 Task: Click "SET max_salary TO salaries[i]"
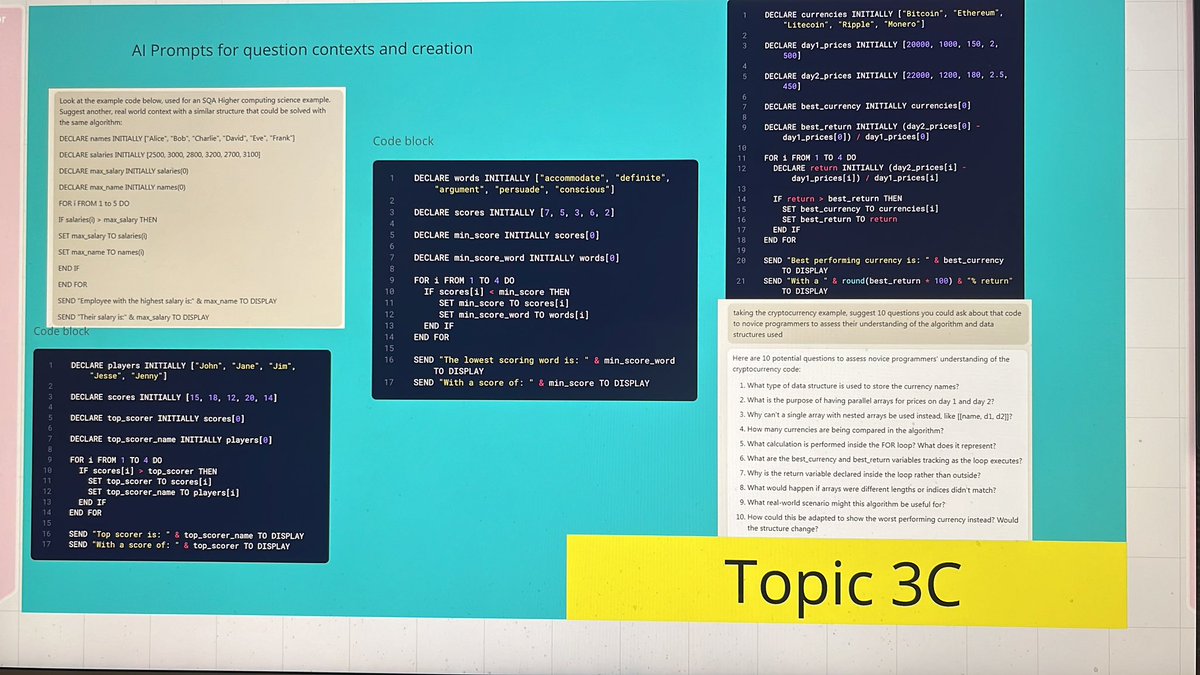(x=103, y=235)
